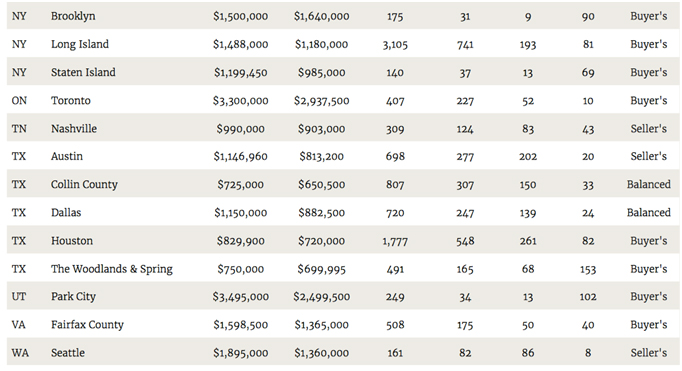Click the Collin County cell
The image size is (682, 371).
84,184
